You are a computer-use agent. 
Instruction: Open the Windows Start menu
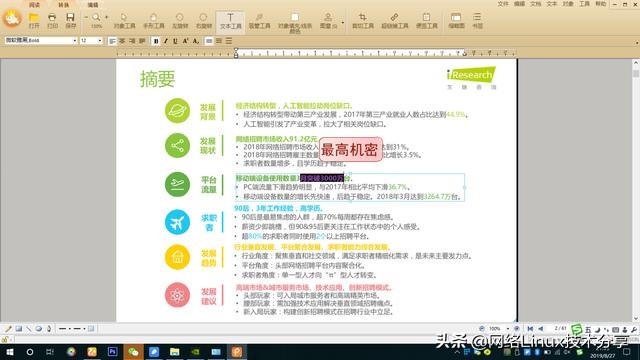pos(9,352)
